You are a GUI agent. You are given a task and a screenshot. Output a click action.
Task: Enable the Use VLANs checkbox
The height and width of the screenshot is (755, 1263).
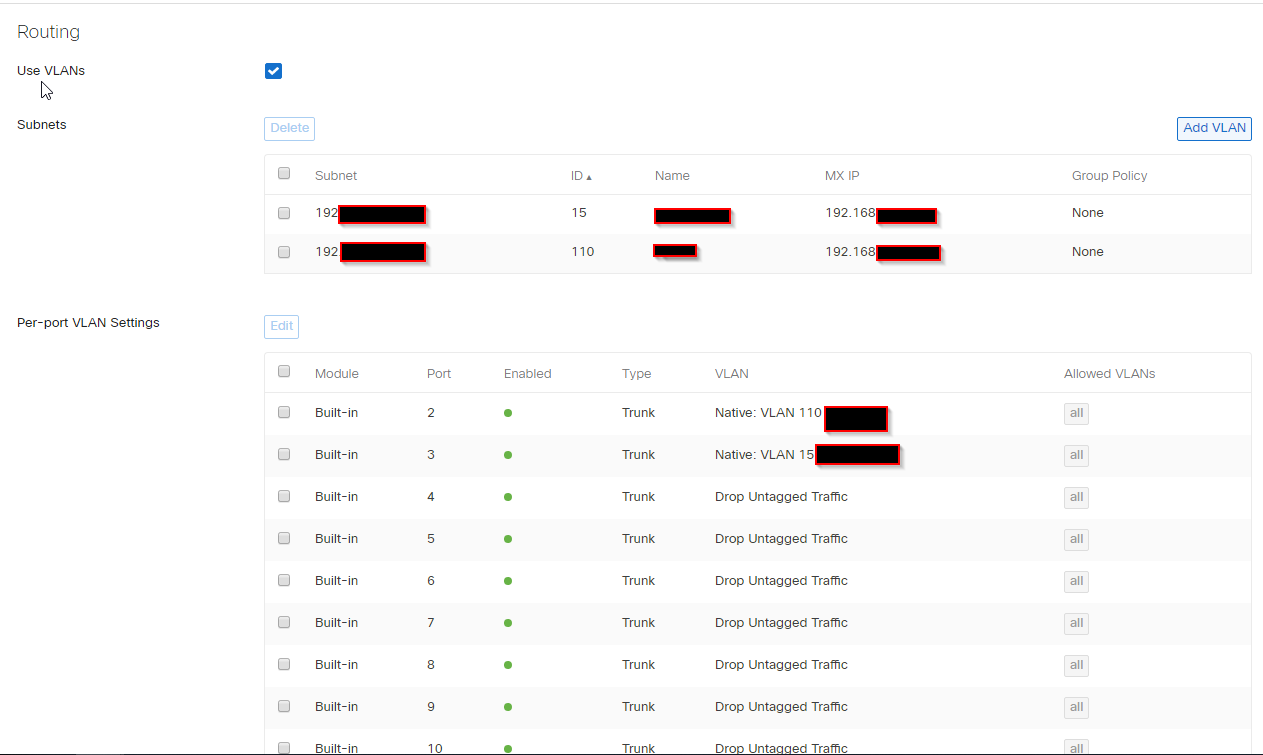pyautogui.click(x=273, y=70)
